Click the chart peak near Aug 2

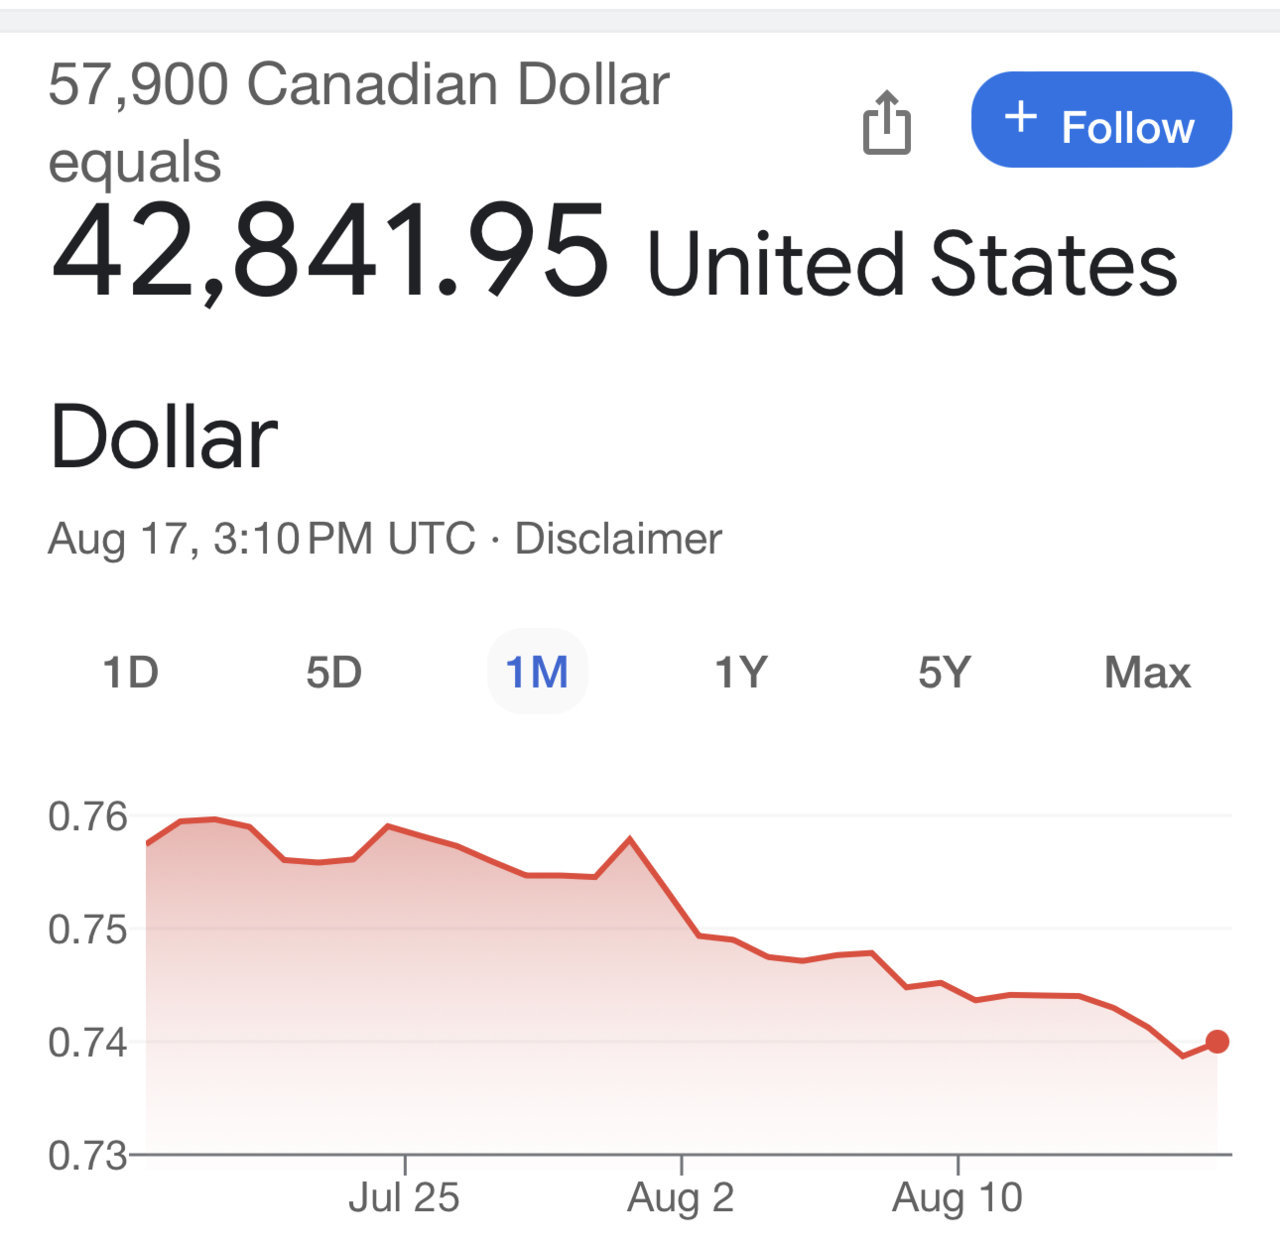pos(629,838)
